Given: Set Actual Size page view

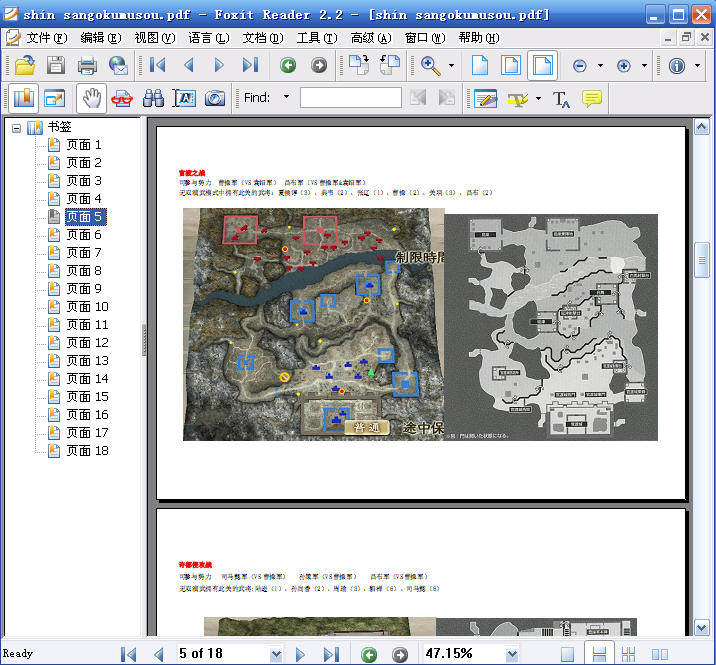Looking at the screenshot, I should coord(479,65).
